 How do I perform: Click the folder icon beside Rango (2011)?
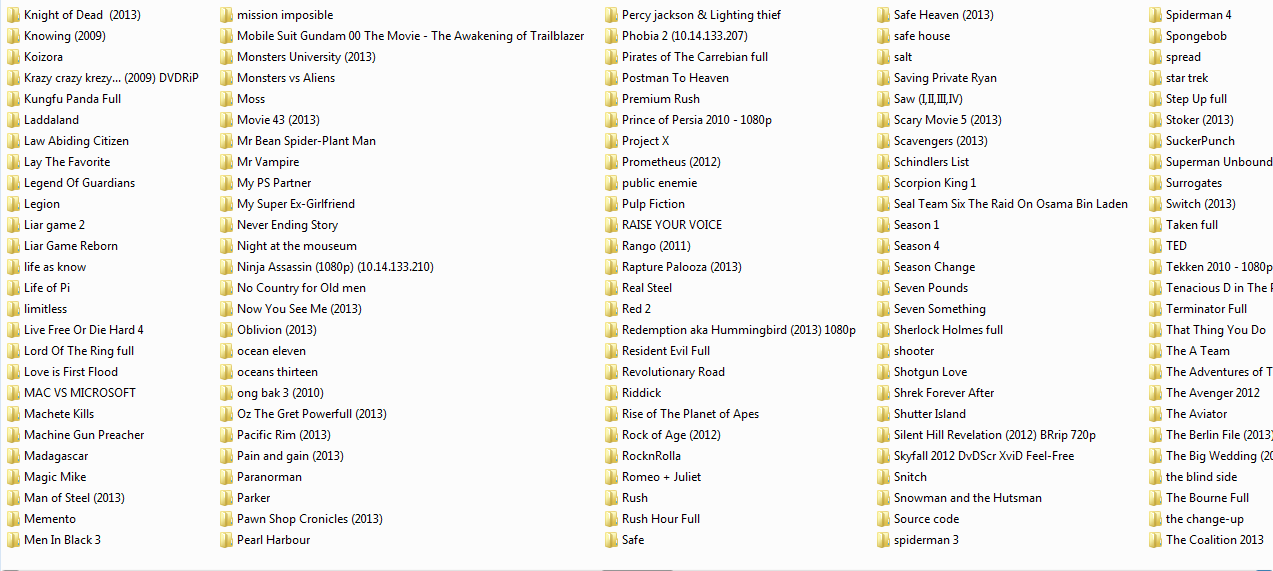(611, 246)
